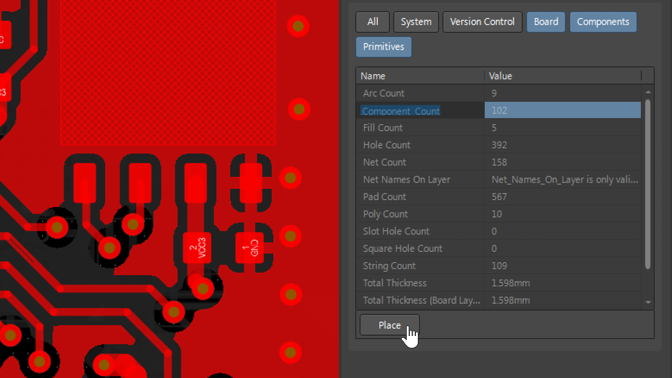Image resolution: width=672 pixels, height=378 pixels.
Task: Click the scrollbar up arrow
Action: [648, 92]
